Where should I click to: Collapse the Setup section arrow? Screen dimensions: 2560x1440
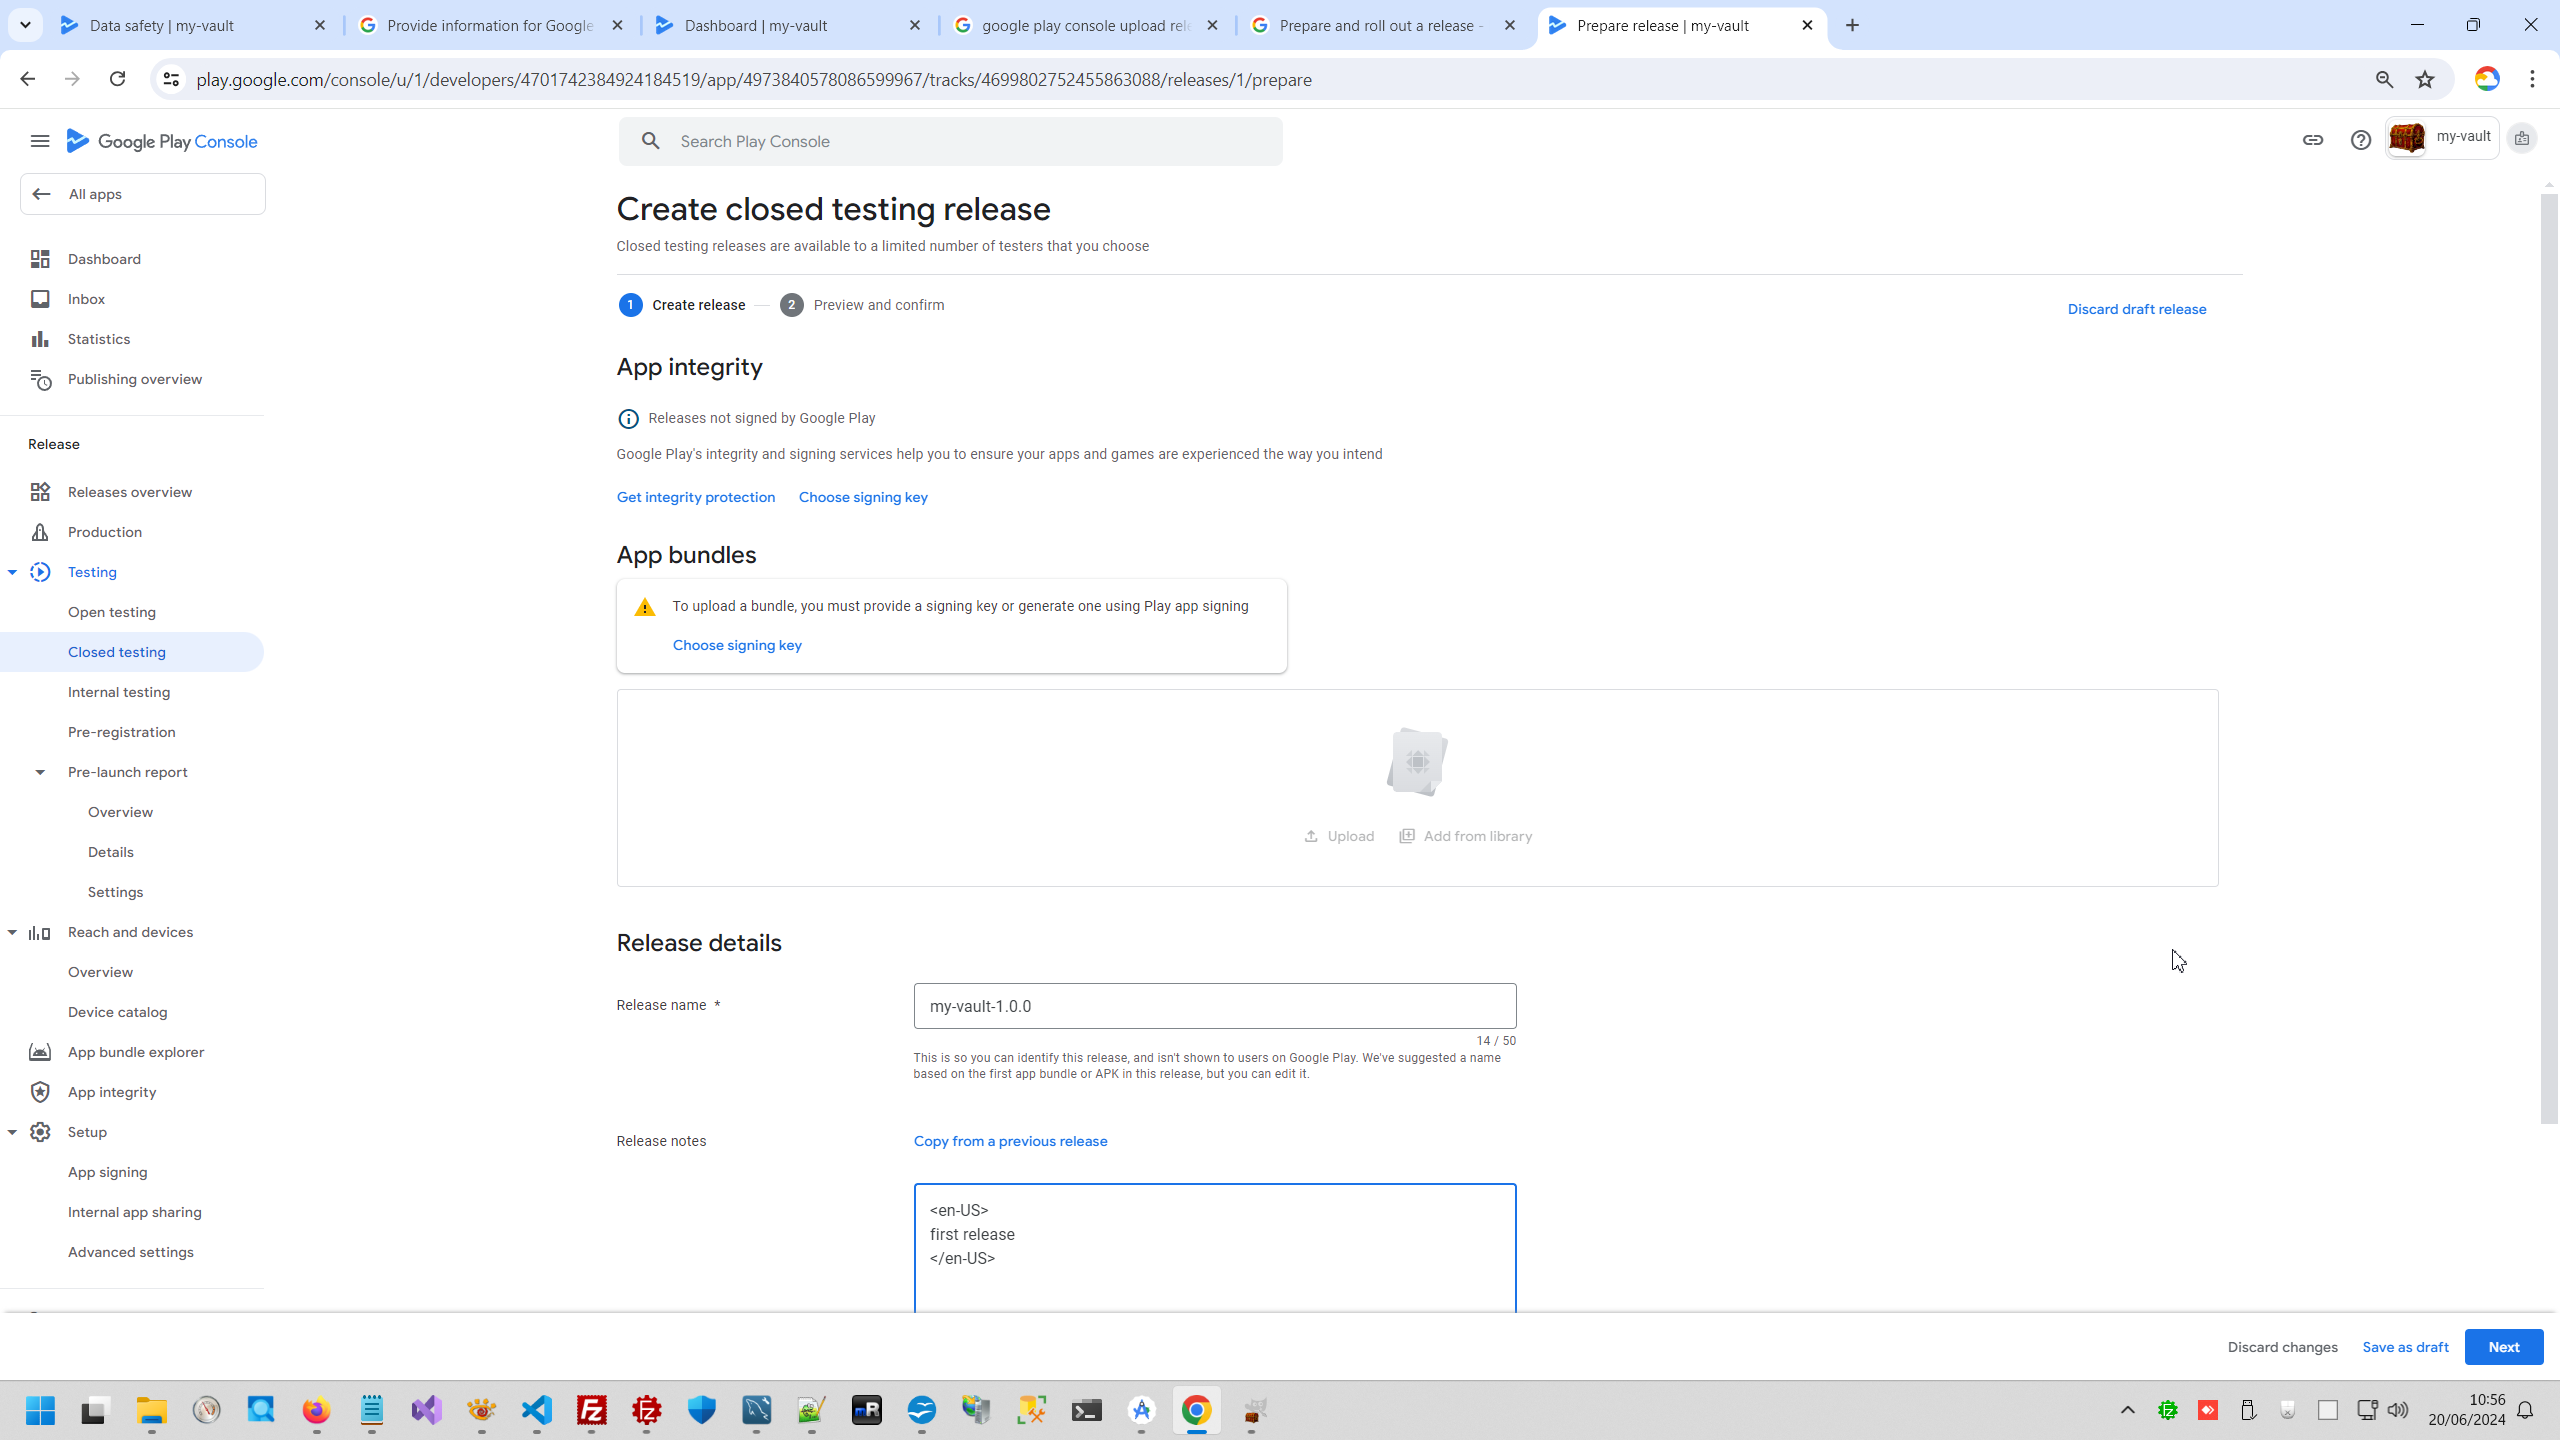pyautogui.click(x=12, y=1132)
